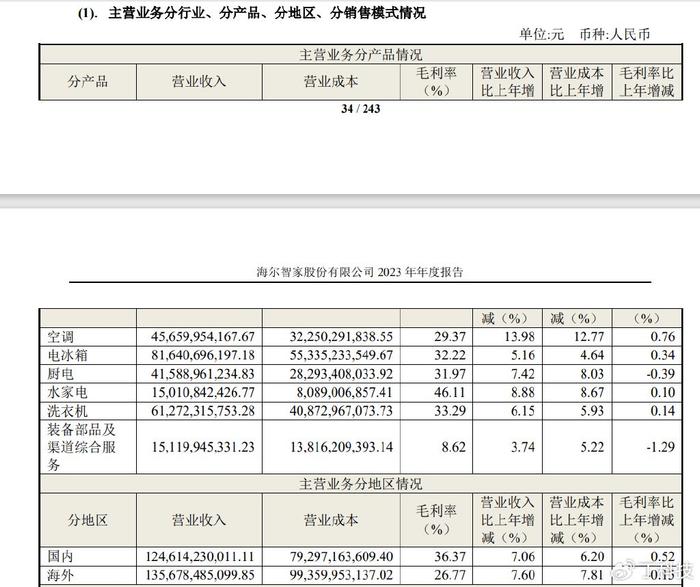This screenshot has width=700, height=587.
Task: Select the 空调 row label
Action: [61, 336]
